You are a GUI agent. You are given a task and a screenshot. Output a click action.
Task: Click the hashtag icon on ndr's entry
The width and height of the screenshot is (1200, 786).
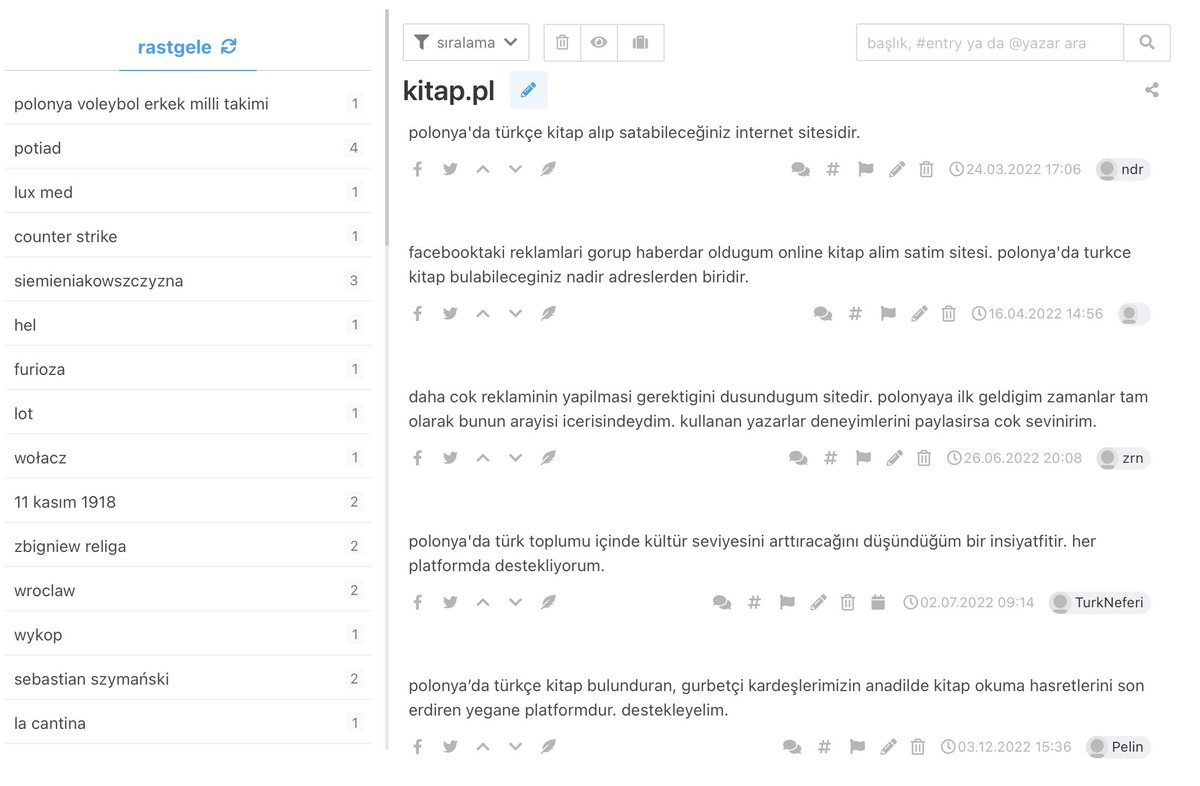tap(832, 170)
